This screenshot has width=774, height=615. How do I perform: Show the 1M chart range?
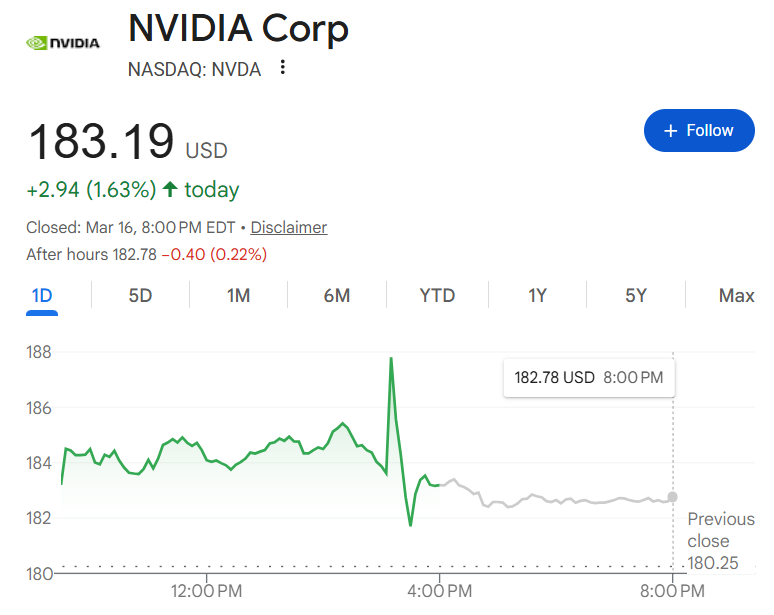pos(238,295)
